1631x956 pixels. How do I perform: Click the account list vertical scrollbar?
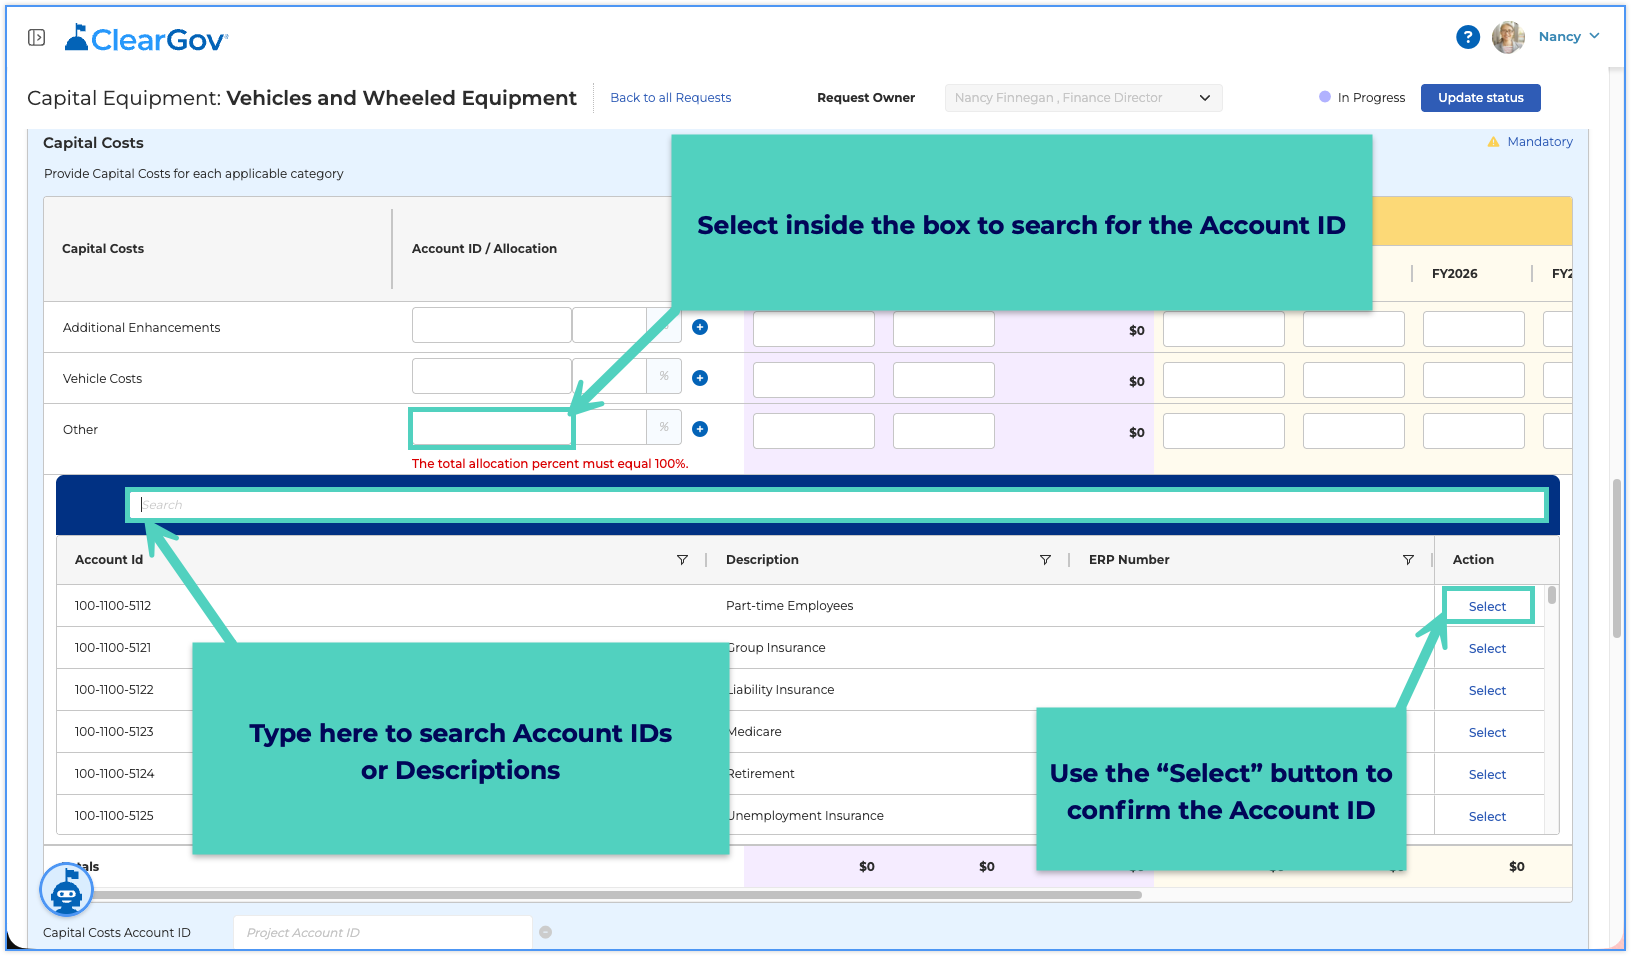1552,595
